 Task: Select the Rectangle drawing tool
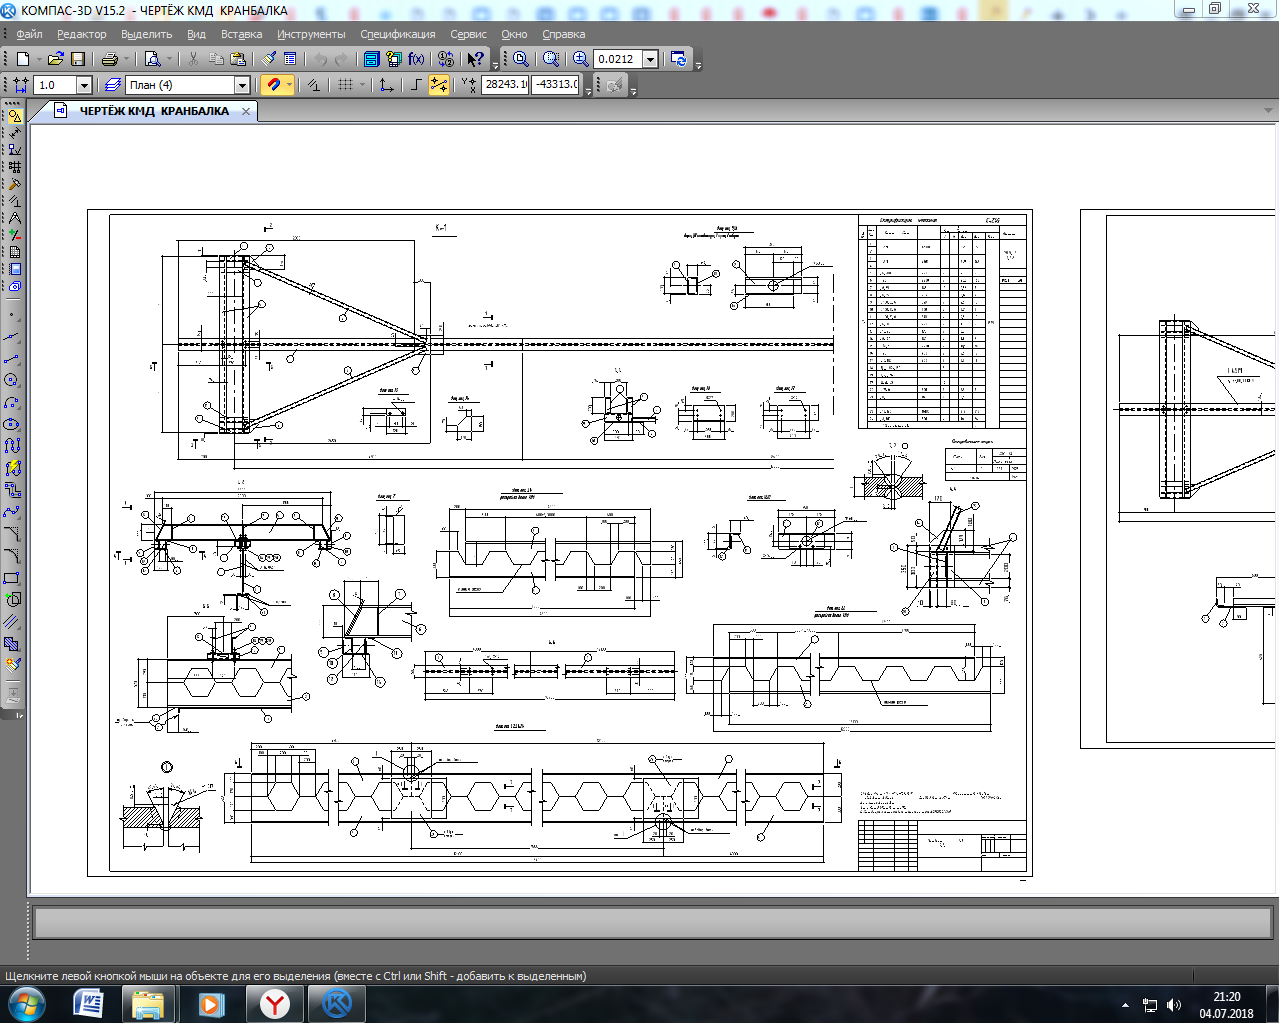pos(12,578)
